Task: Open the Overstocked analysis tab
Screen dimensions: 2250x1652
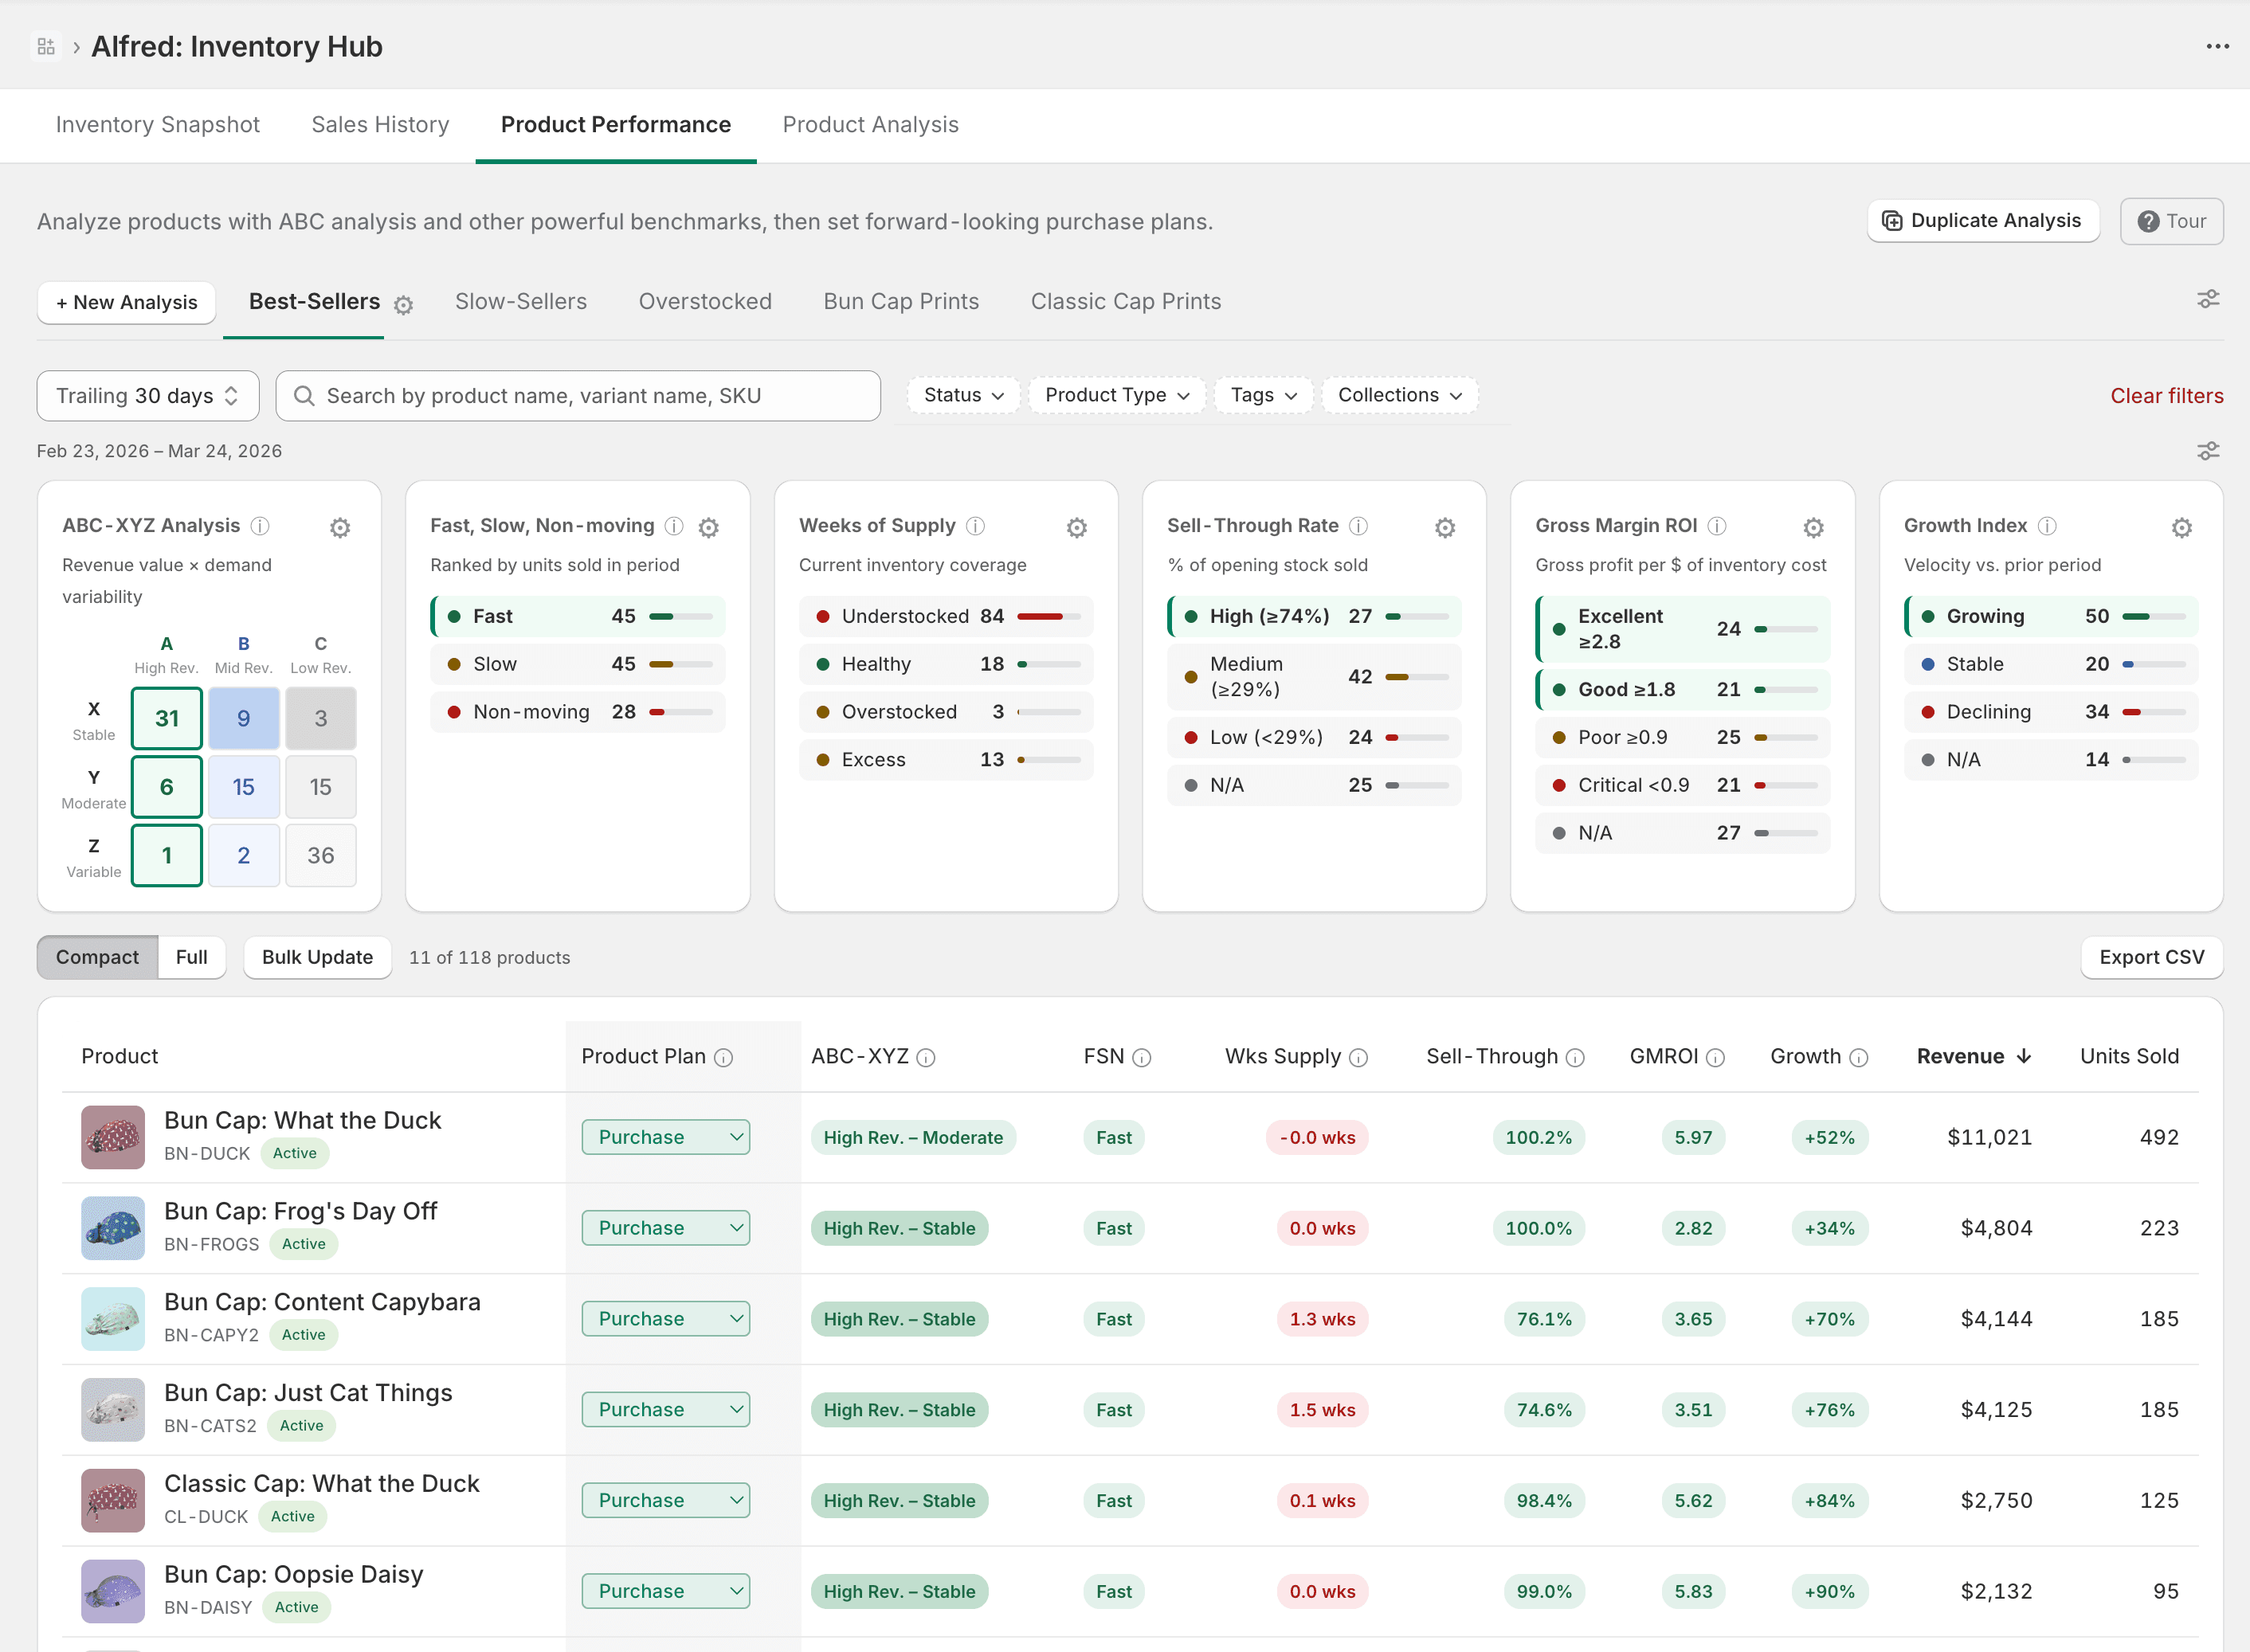Action: [705, 301]
